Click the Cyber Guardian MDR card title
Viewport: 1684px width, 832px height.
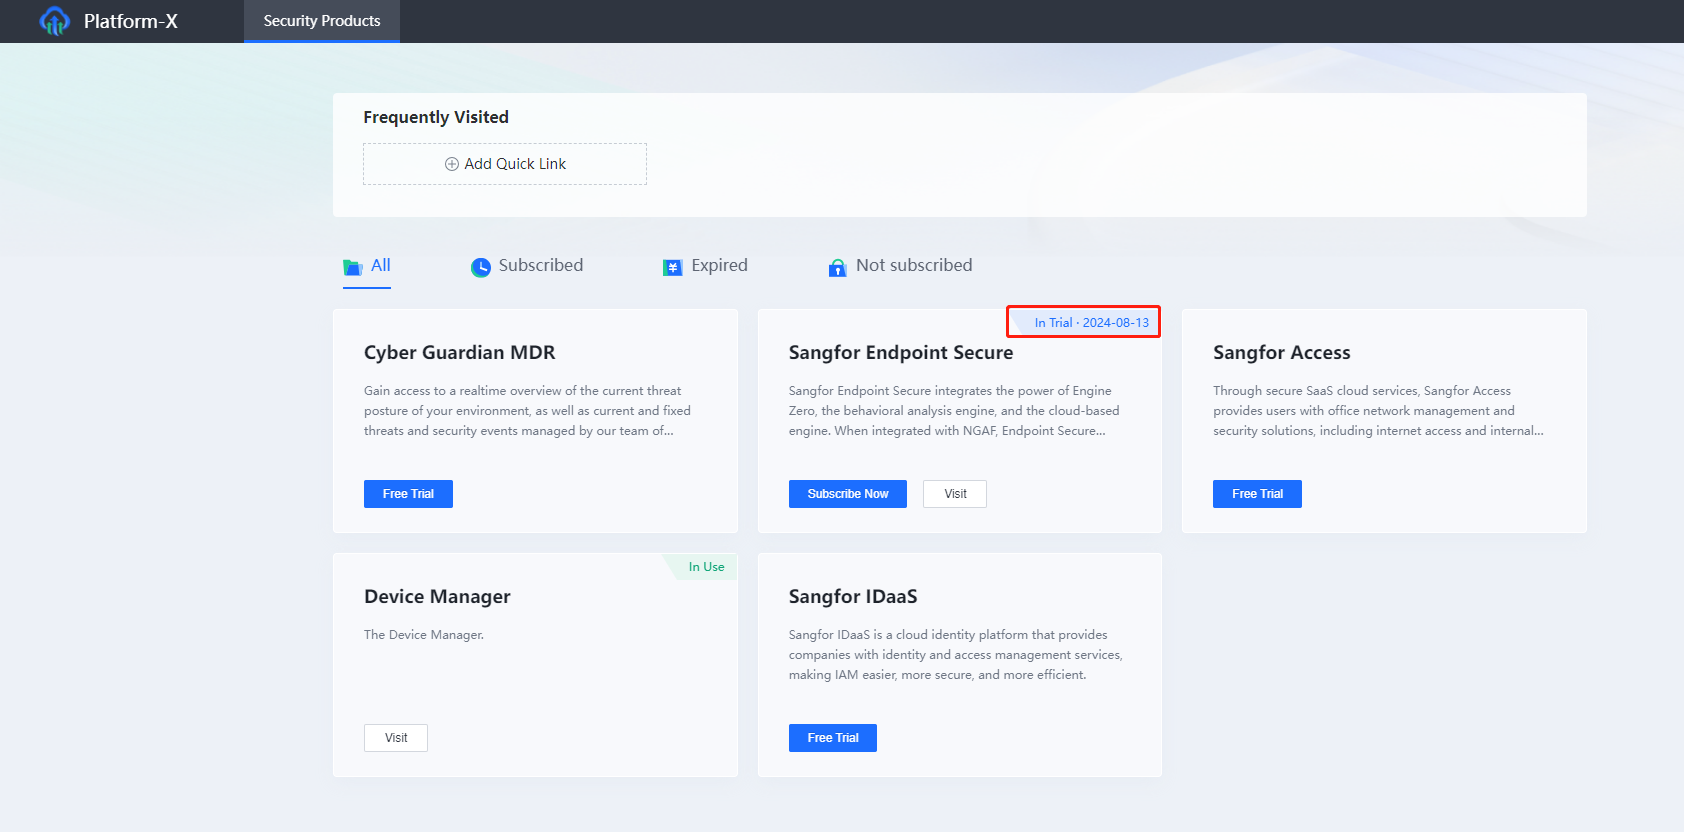click(460, 352)
